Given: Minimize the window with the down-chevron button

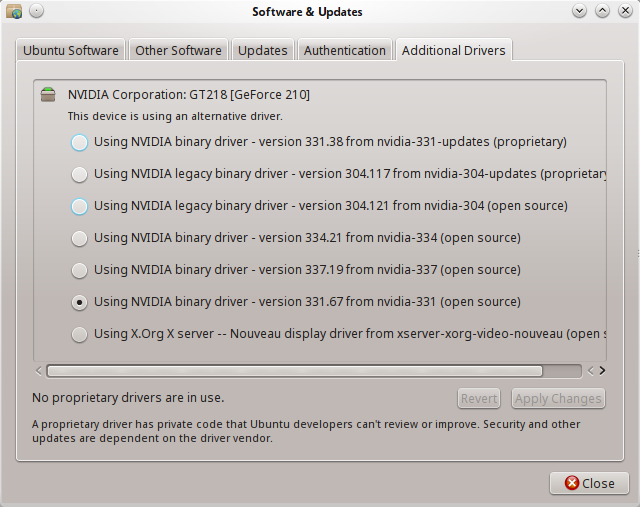Looking at the screenshot, I should tap(579, 11).
